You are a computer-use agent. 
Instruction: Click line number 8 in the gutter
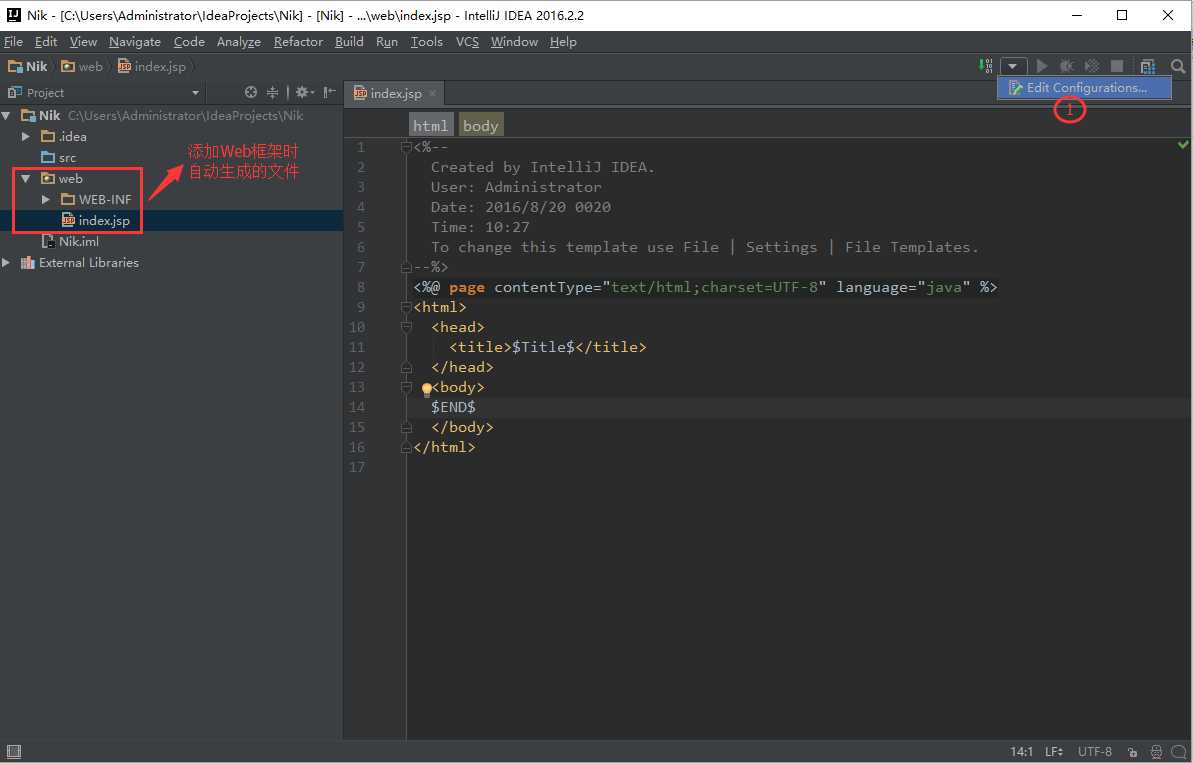[x=361, y=287]
